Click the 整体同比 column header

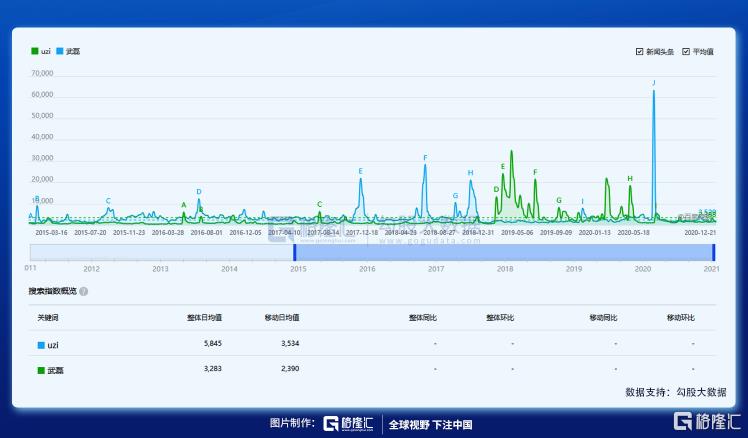tap(423, 317)
